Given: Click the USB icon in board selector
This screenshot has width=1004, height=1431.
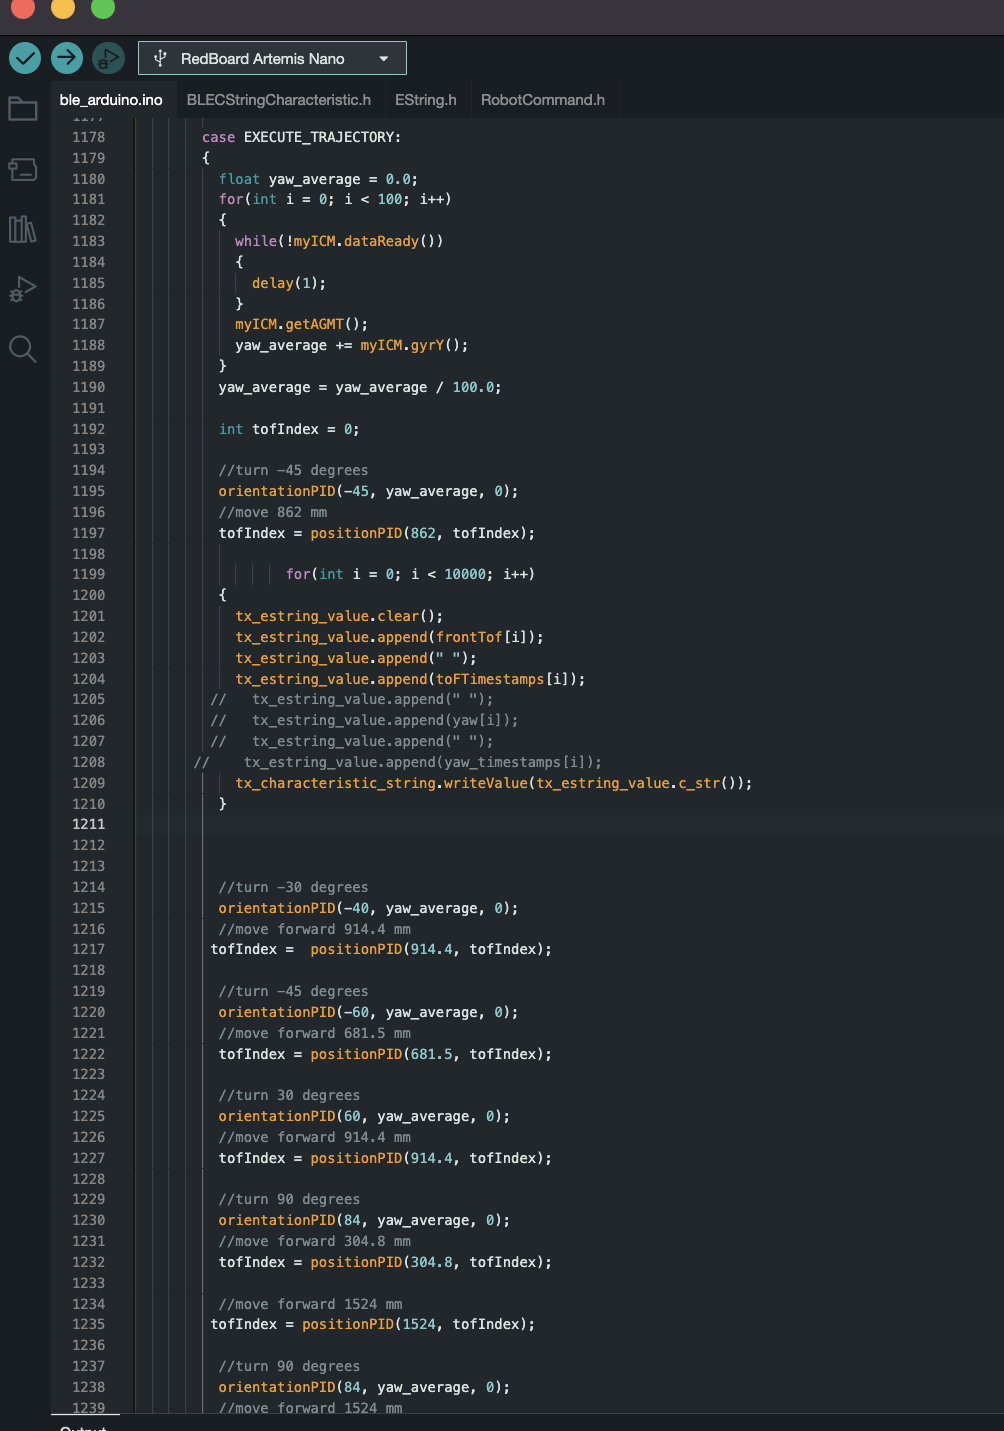Looking at the screenshot, I should [x=160, y=58].
